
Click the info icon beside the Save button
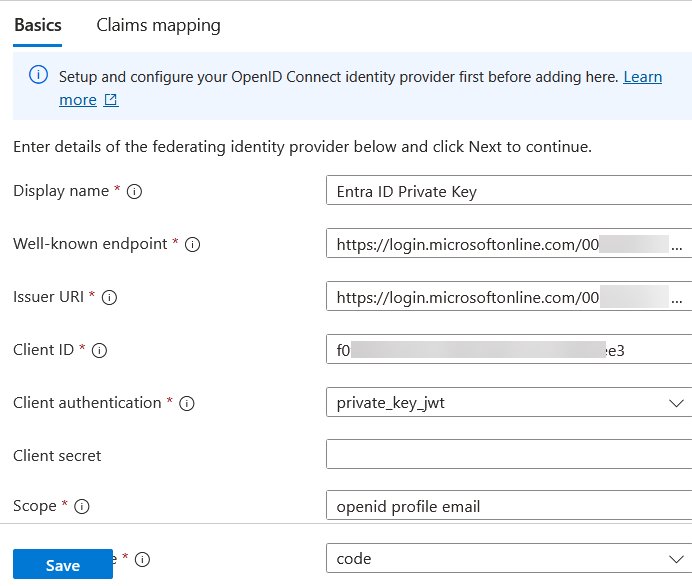pyautogui.click(x=142, y=560)
